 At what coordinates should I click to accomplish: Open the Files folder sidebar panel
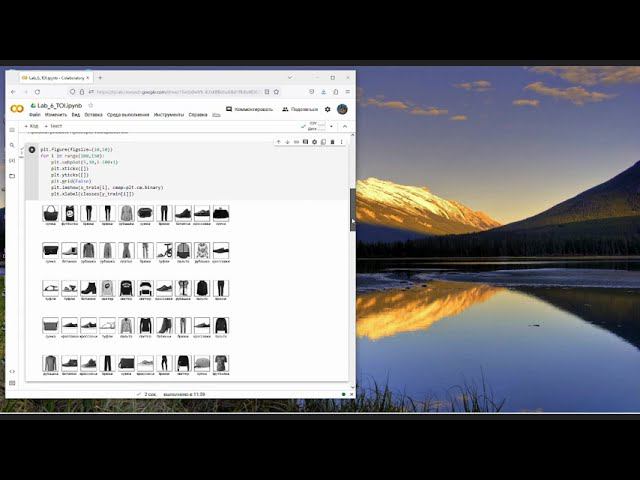12,176
